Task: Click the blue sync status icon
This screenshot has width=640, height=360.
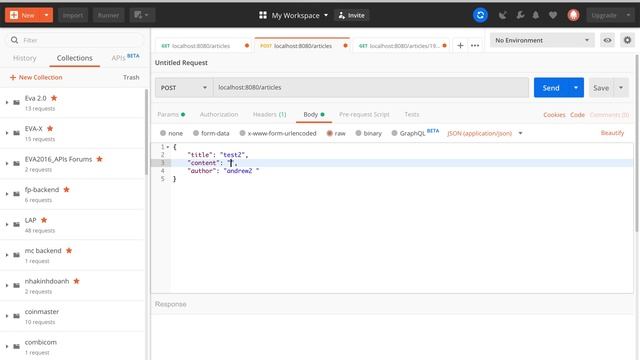Action: [480, 15]
